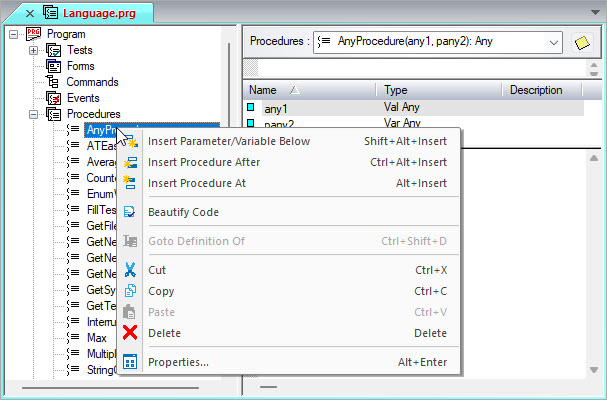This screenshot has width=607, height=400.
Task: Click the Events node icon in tree
Action: click(x=53, y=98)
